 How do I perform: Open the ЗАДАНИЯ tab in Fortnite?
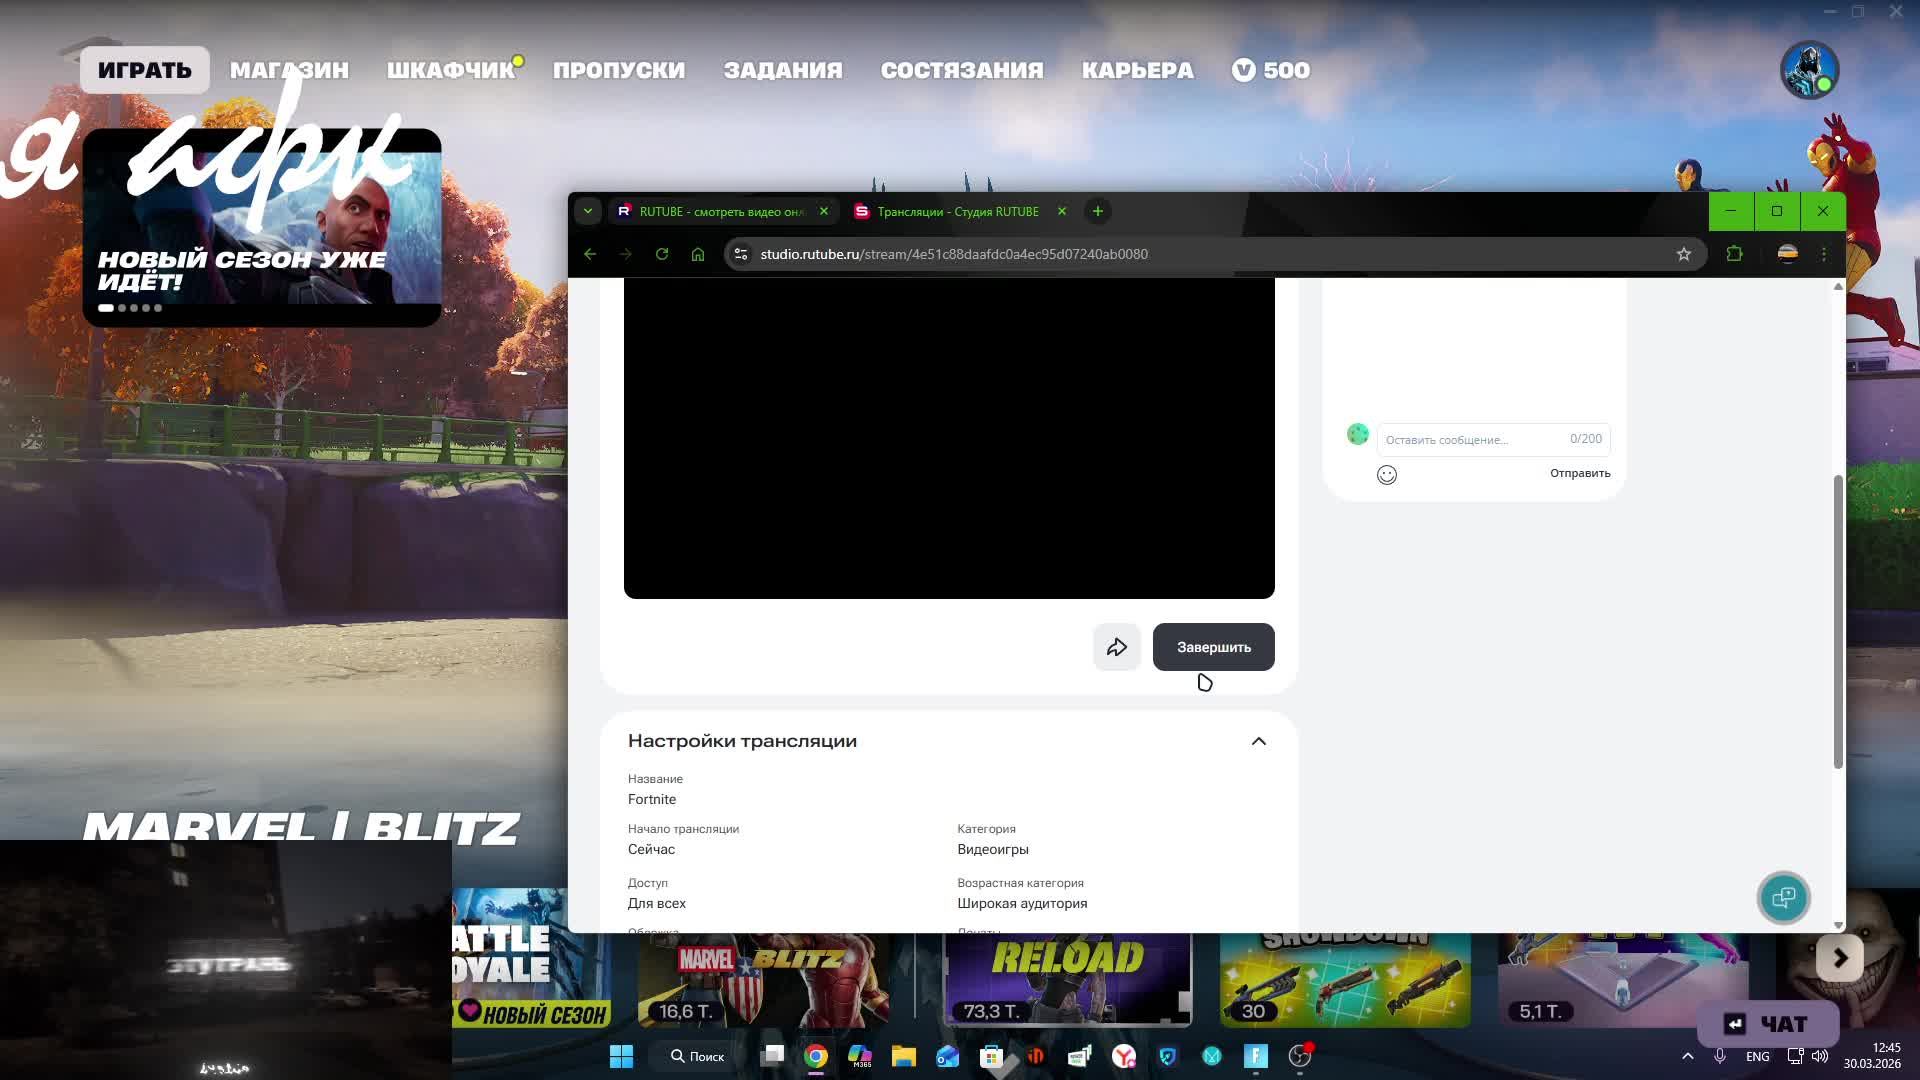783,70
